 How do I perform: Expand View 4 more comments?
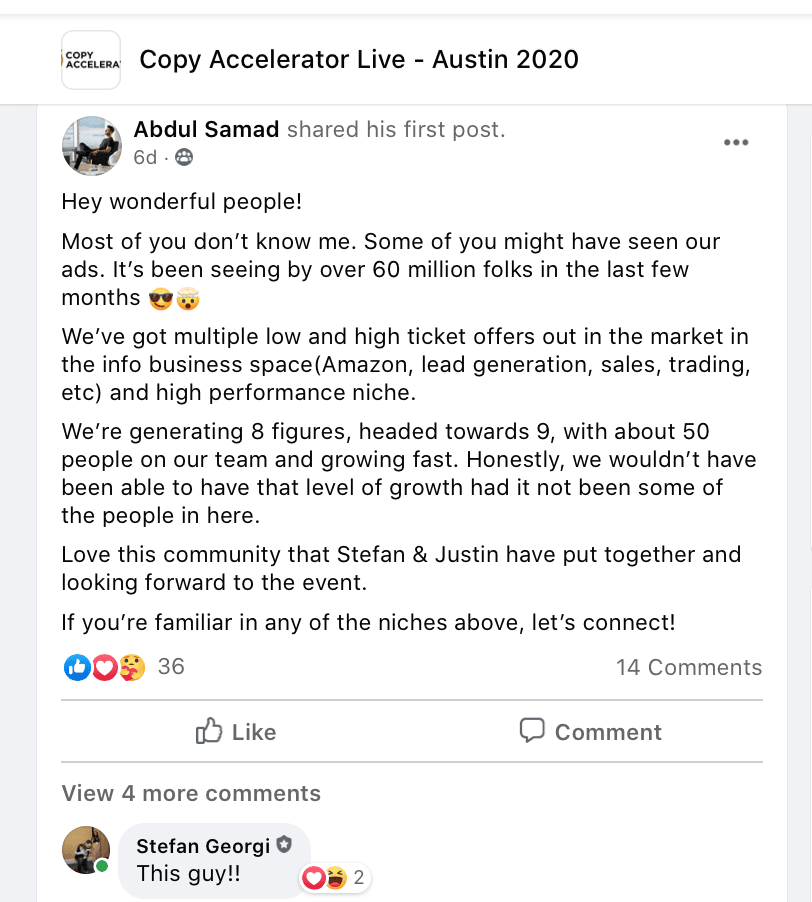click(x=191, y=793)
